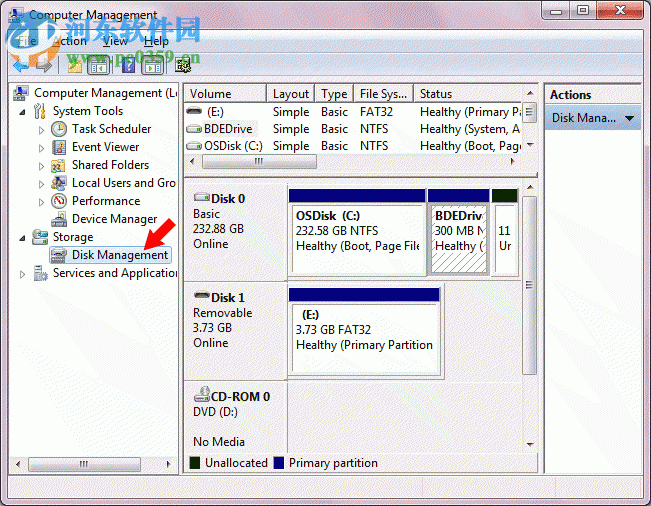Click the Disk 1 removable drive icon

click(x=202, y=296)
